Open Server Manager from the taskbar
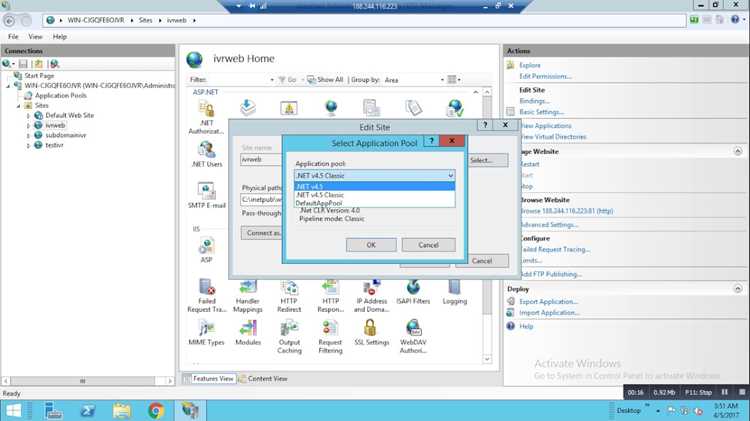Viewport: 750px width, 421px height. coord(53,410)
